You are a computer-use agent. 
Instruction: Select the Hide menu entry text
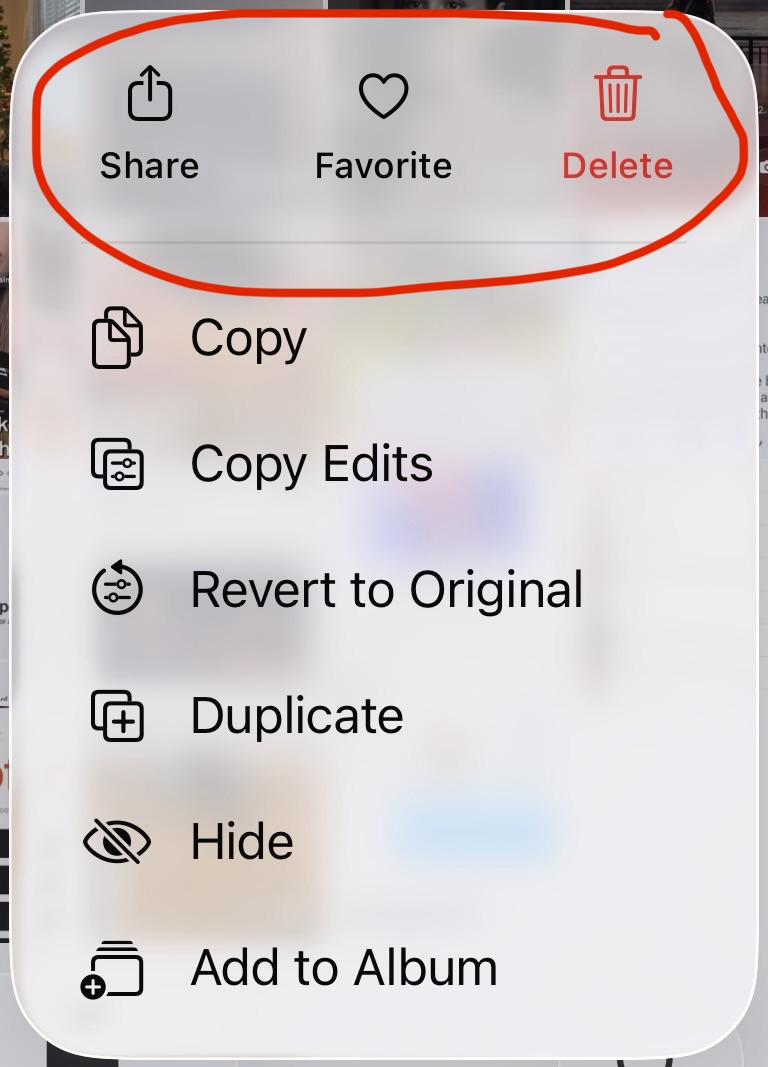[x=242, y=842]
